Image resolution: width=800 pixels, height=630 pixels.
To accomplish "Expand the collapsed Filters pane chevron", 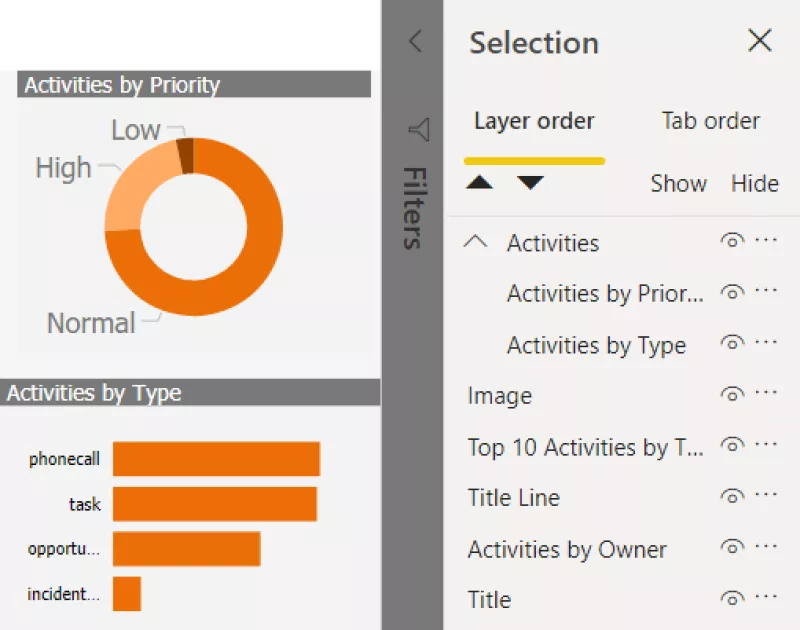I will [416, 41].
